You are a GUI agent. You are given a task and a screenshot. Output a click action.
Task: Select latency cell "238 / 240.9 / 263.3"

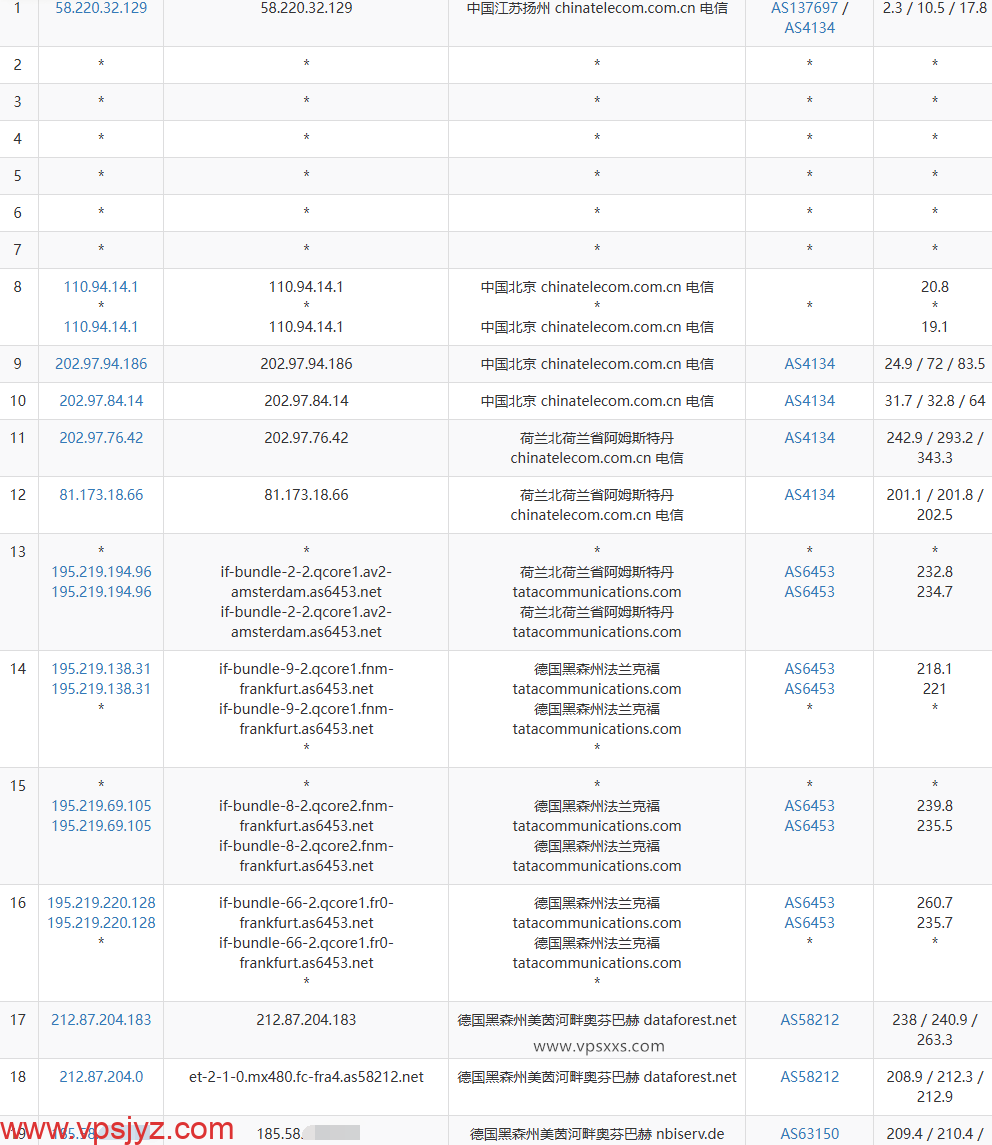[934, 1030]
